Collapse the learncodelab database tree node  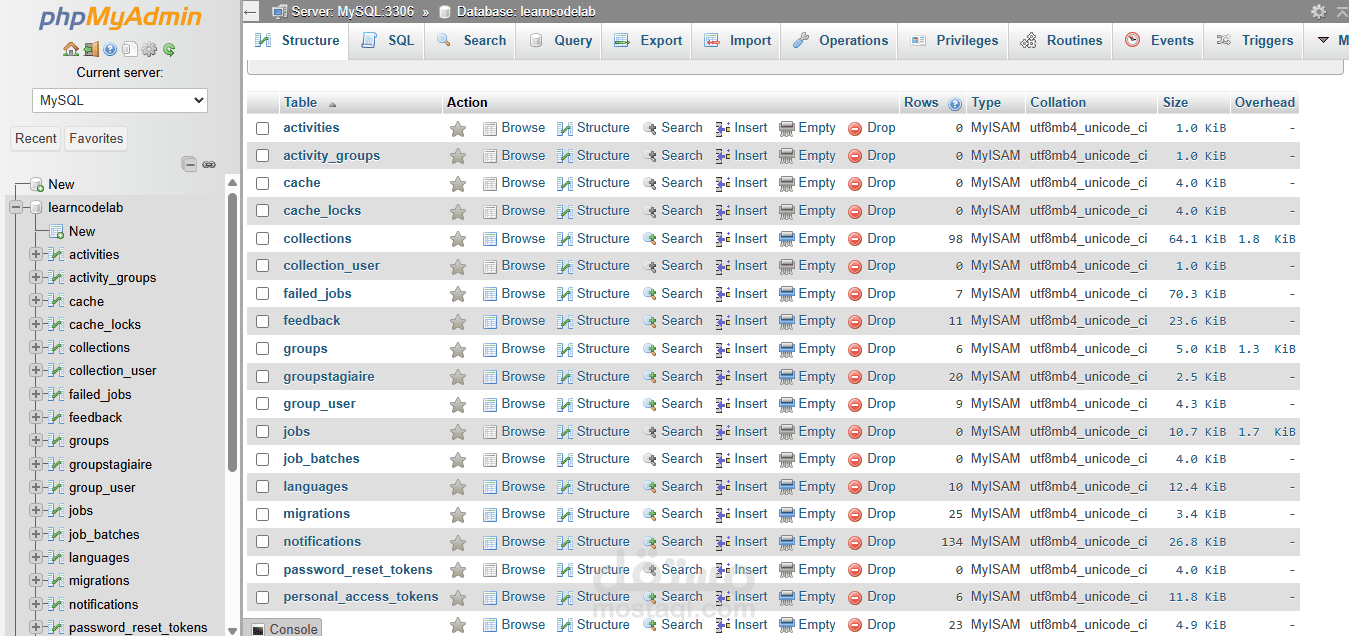pyautogui.click(x=16, y=208)
